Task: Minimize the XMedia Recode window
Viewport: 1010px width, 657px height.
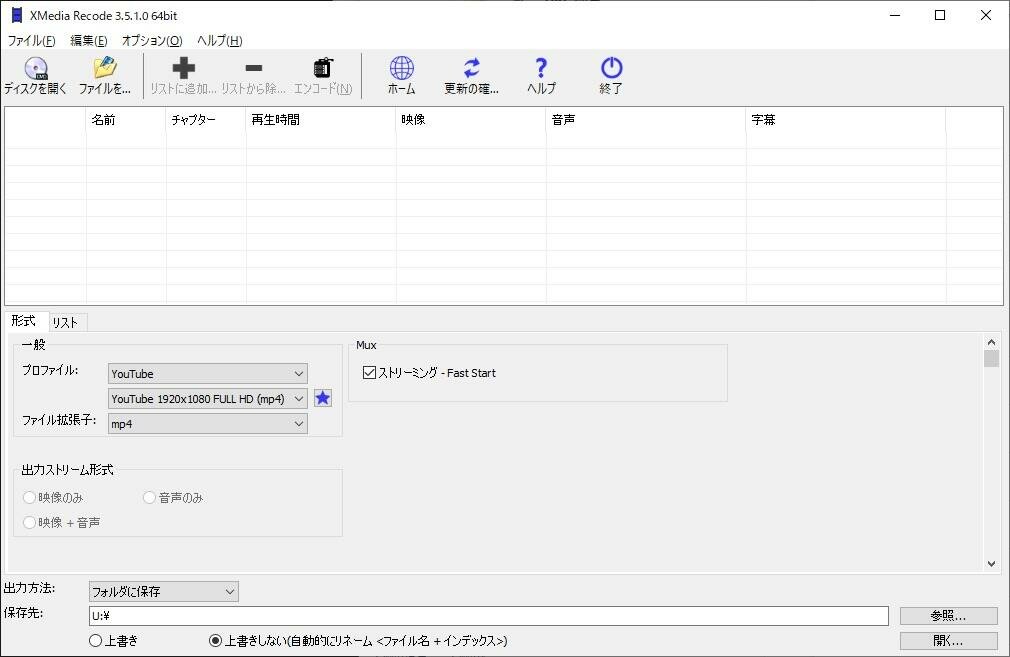Action: [895, 15]
